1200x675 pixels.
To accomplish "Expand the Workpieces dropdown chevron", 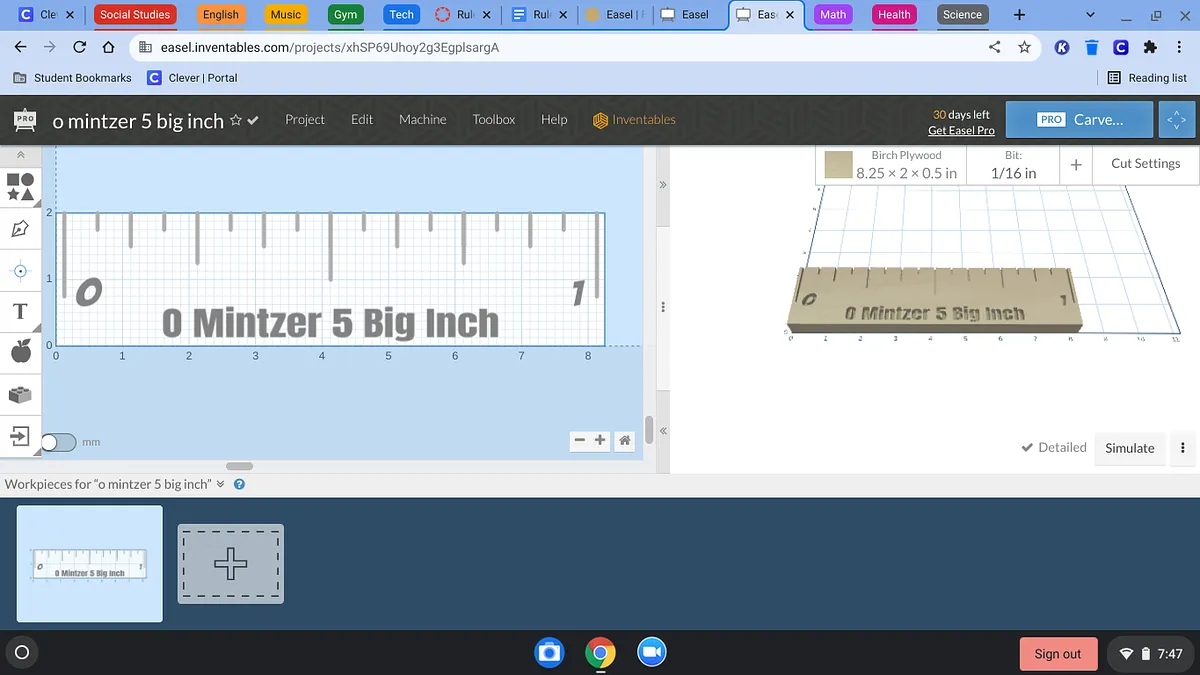I will coord(221,484).
